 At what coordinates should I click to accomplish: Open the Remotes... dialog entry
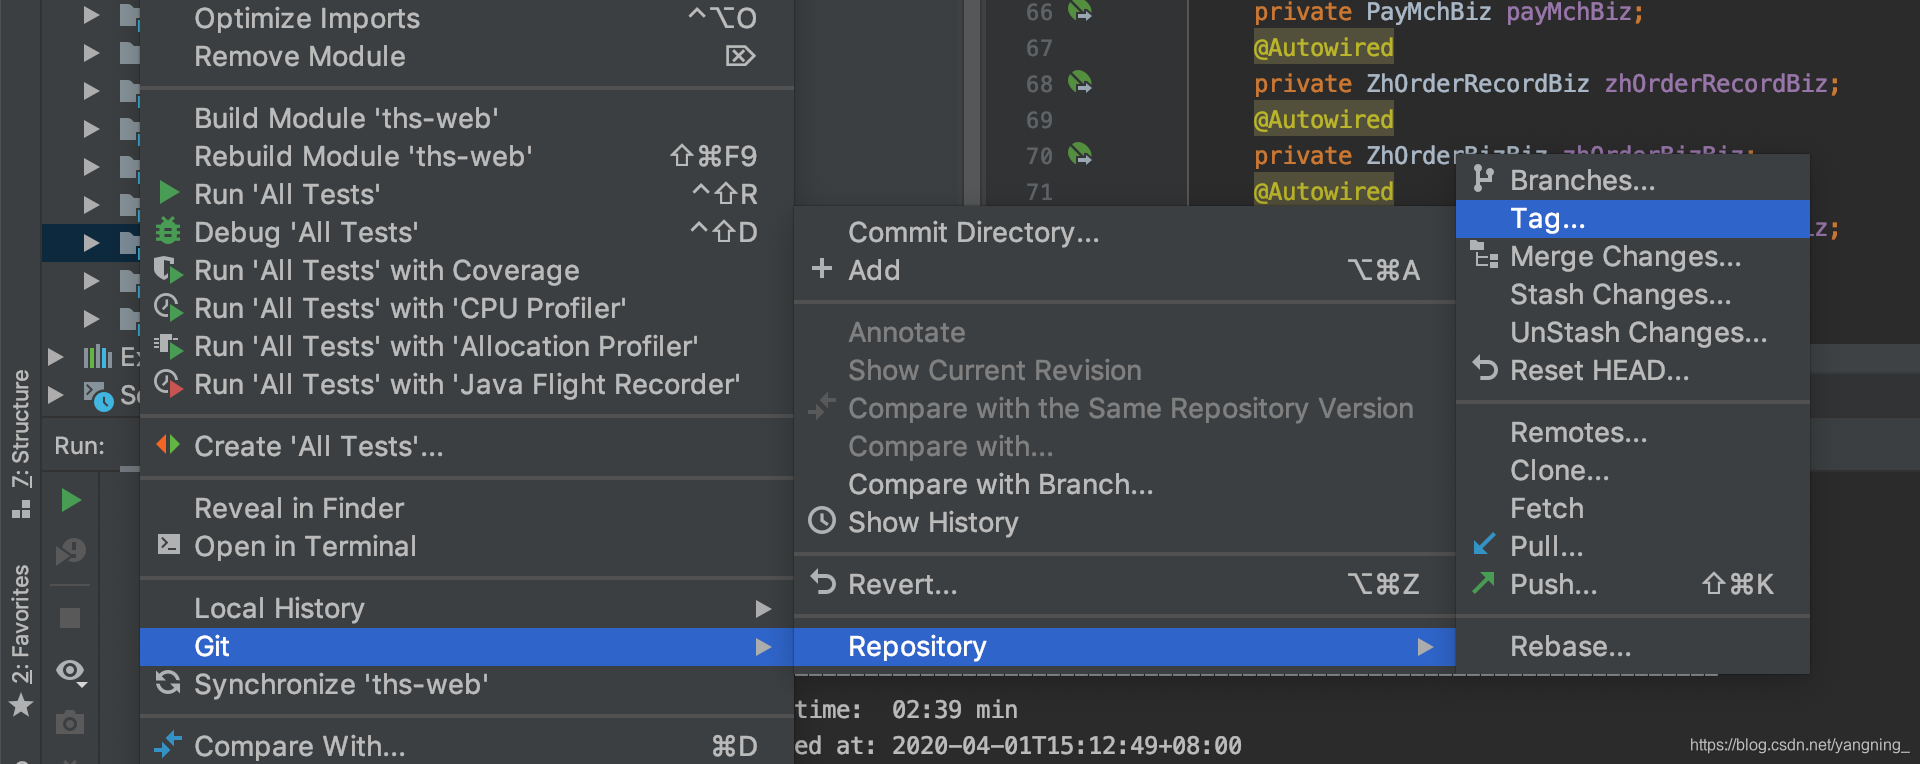1632,432
